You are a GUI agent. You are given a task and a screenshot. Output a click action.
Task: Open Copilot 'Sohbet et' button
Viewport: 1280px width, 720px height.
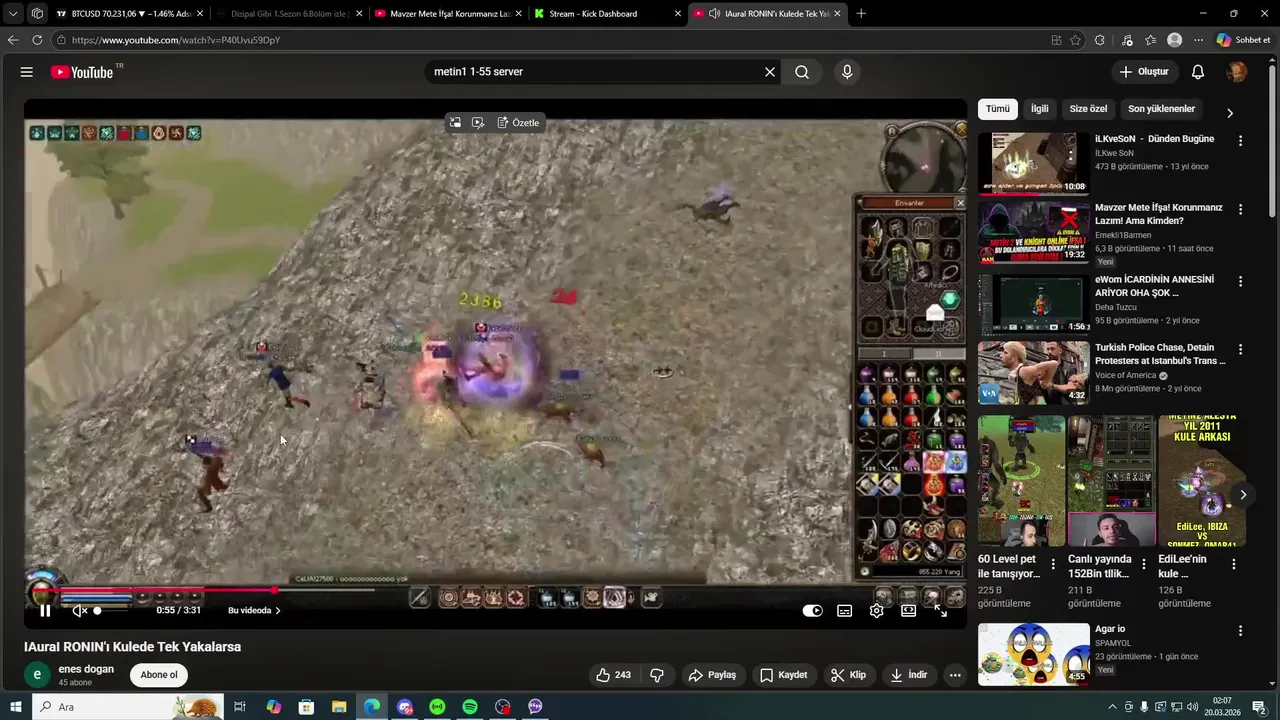(1243, 40)
